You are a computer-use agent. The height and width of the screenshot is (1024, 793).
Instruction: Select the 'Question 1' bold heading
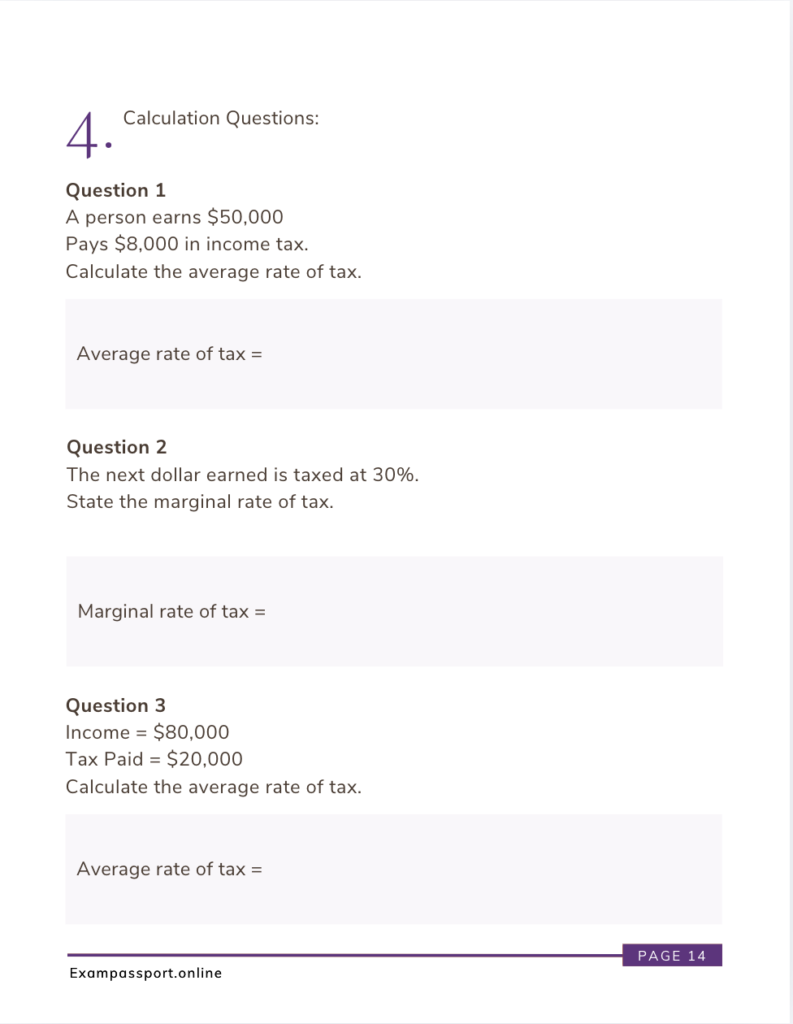coord(116,190)
